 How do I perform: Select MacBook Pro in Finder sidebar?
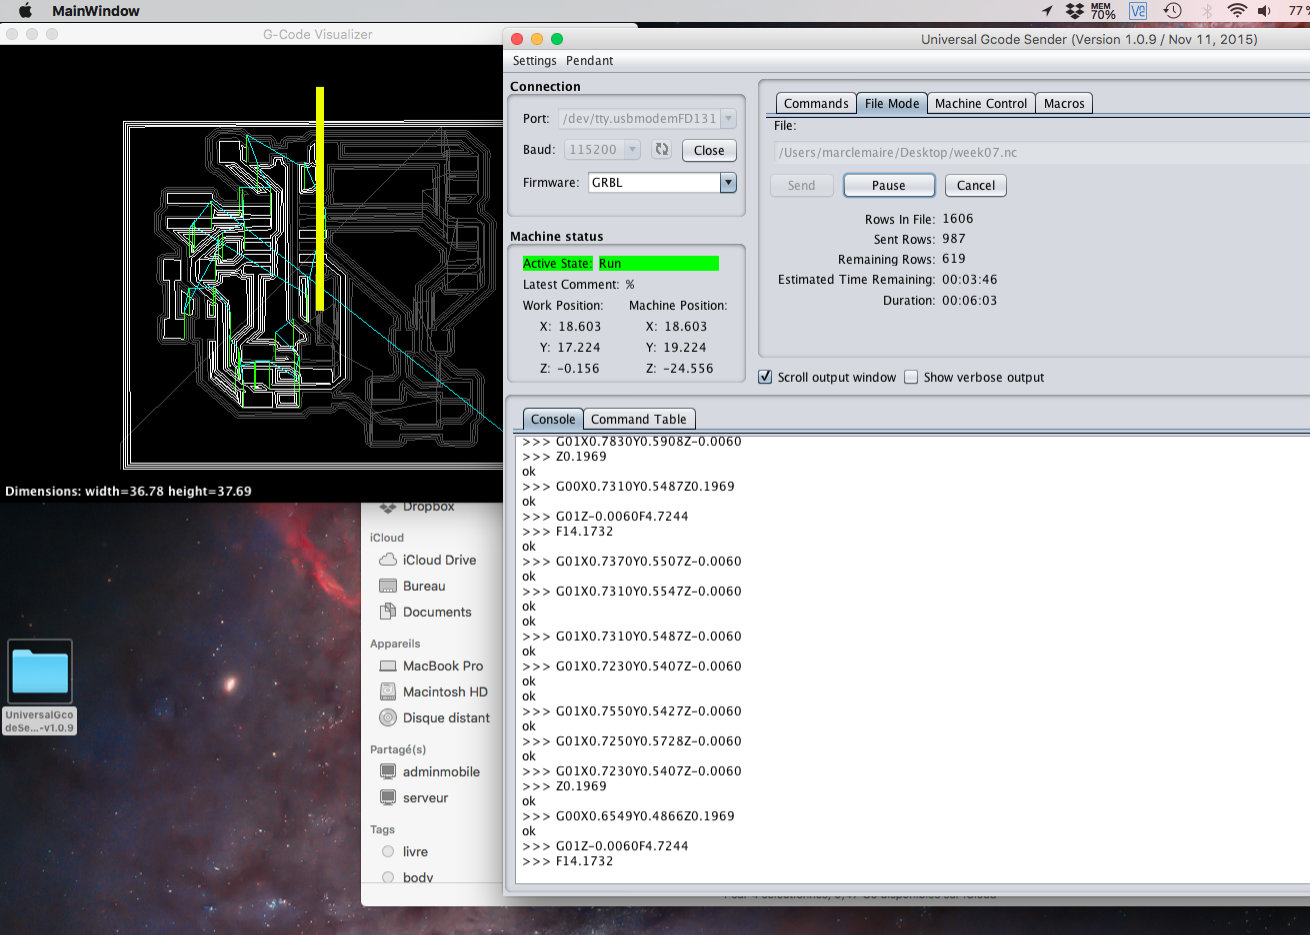(x=431, y=666)
